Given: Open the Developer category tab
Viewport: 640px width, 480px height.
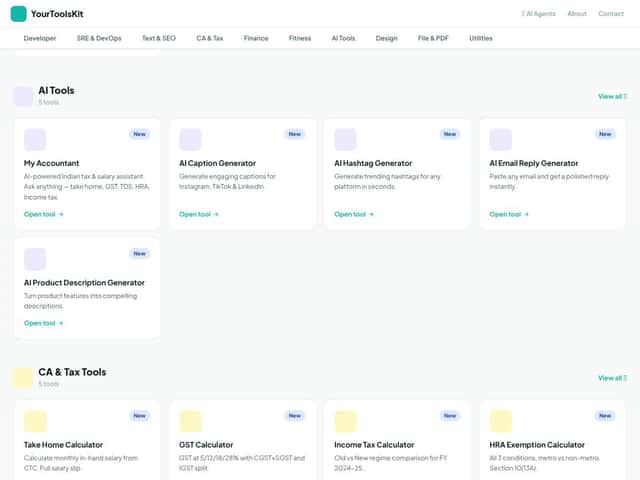Looking at the screenshot, I should click(x=40, y=38).
